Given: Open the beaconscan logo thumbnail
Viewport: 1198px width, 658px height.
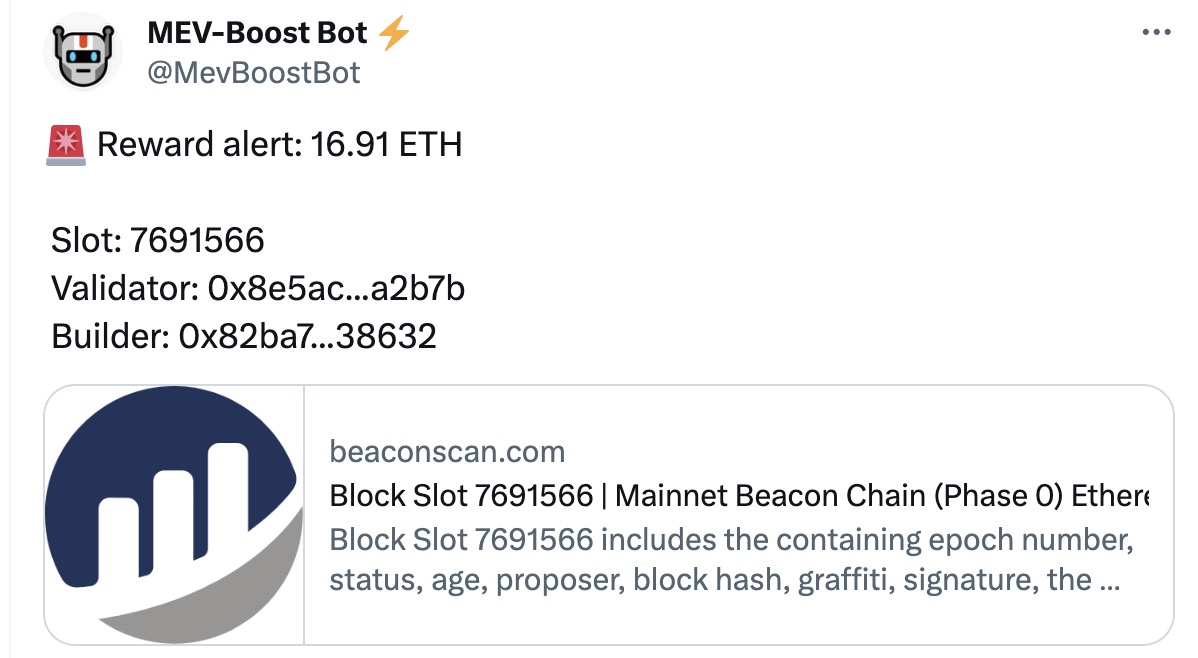Looking at the screenshot, I should click(x=174, y=514).
